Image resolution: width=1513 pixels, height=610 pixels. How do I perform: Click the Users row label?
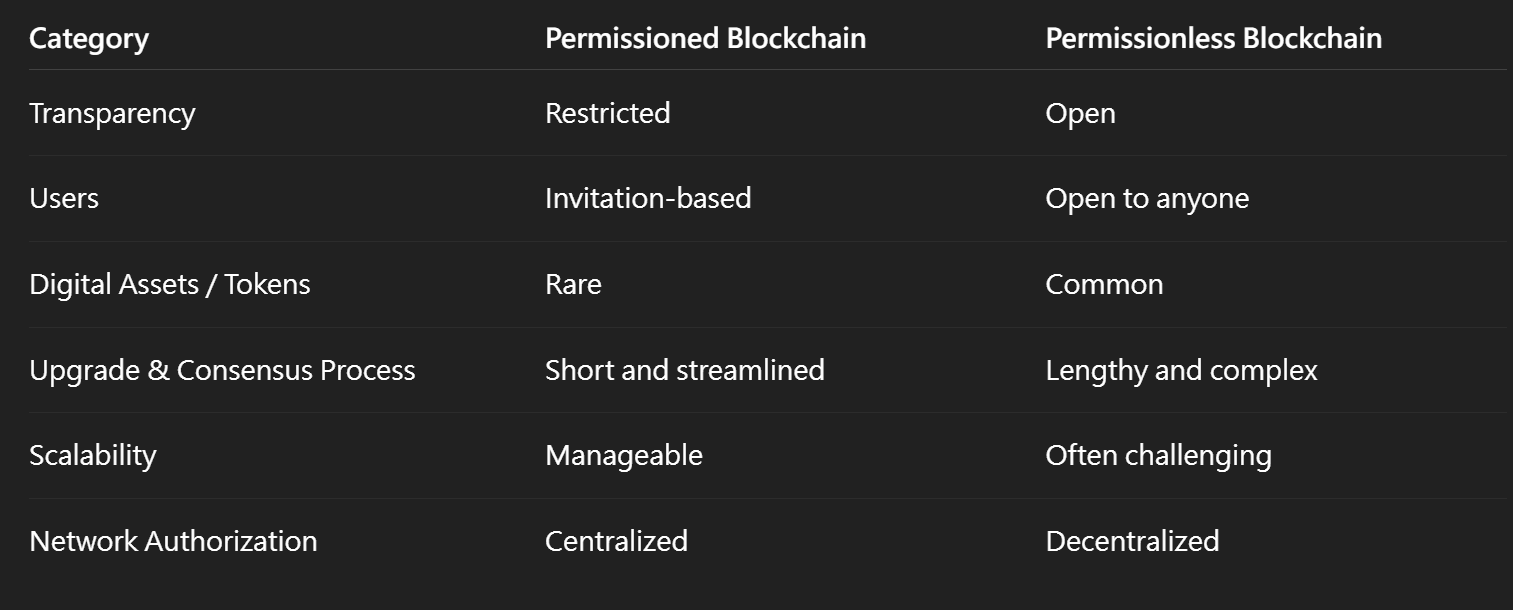pos(64,199)
